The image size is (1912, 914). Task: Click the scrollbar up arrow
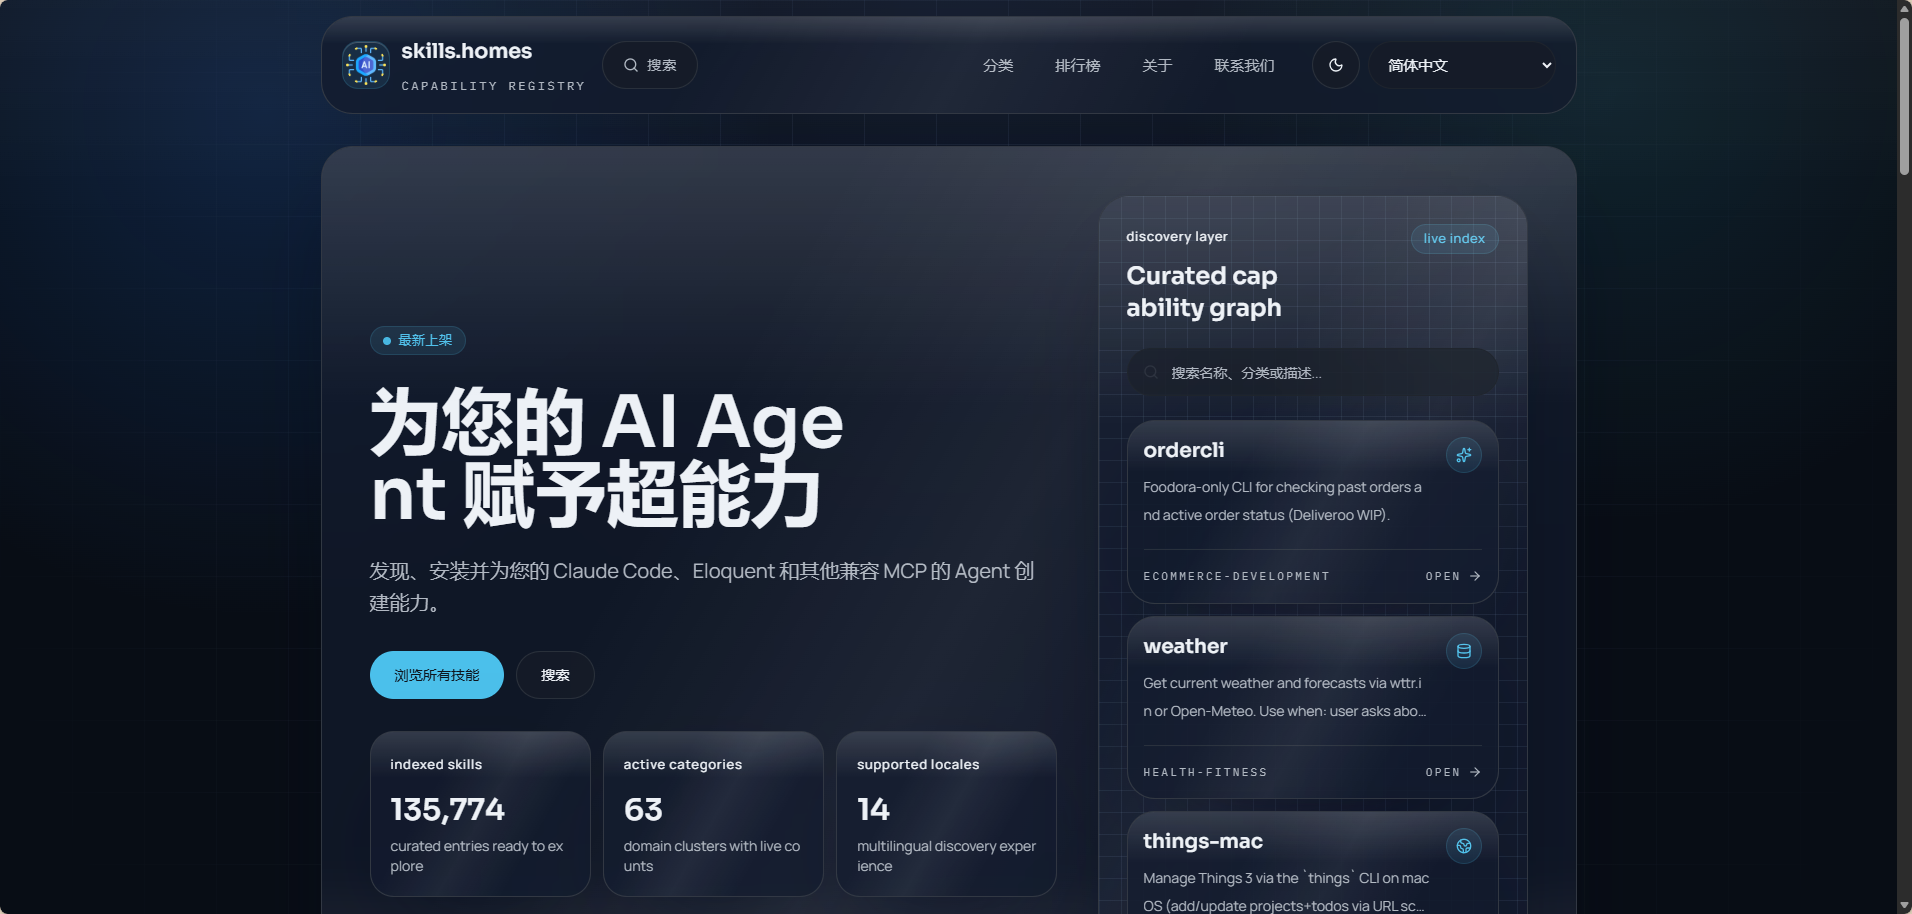1904,7
